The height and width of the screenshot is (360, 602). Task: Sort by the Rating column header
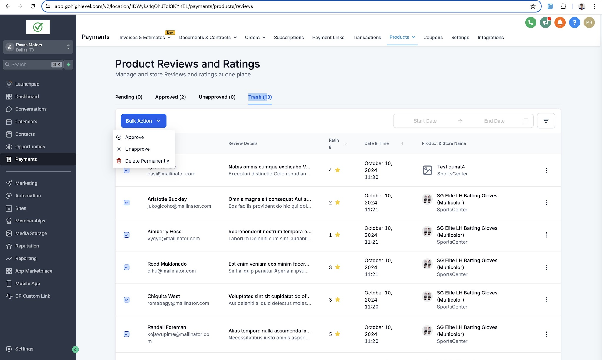point(337,144)
